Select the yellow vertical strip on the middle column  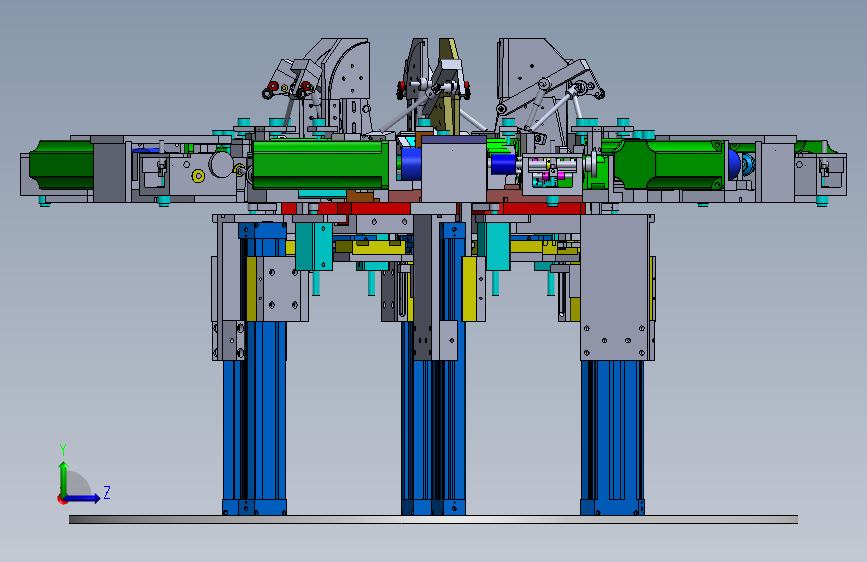(x=469, y=289)
